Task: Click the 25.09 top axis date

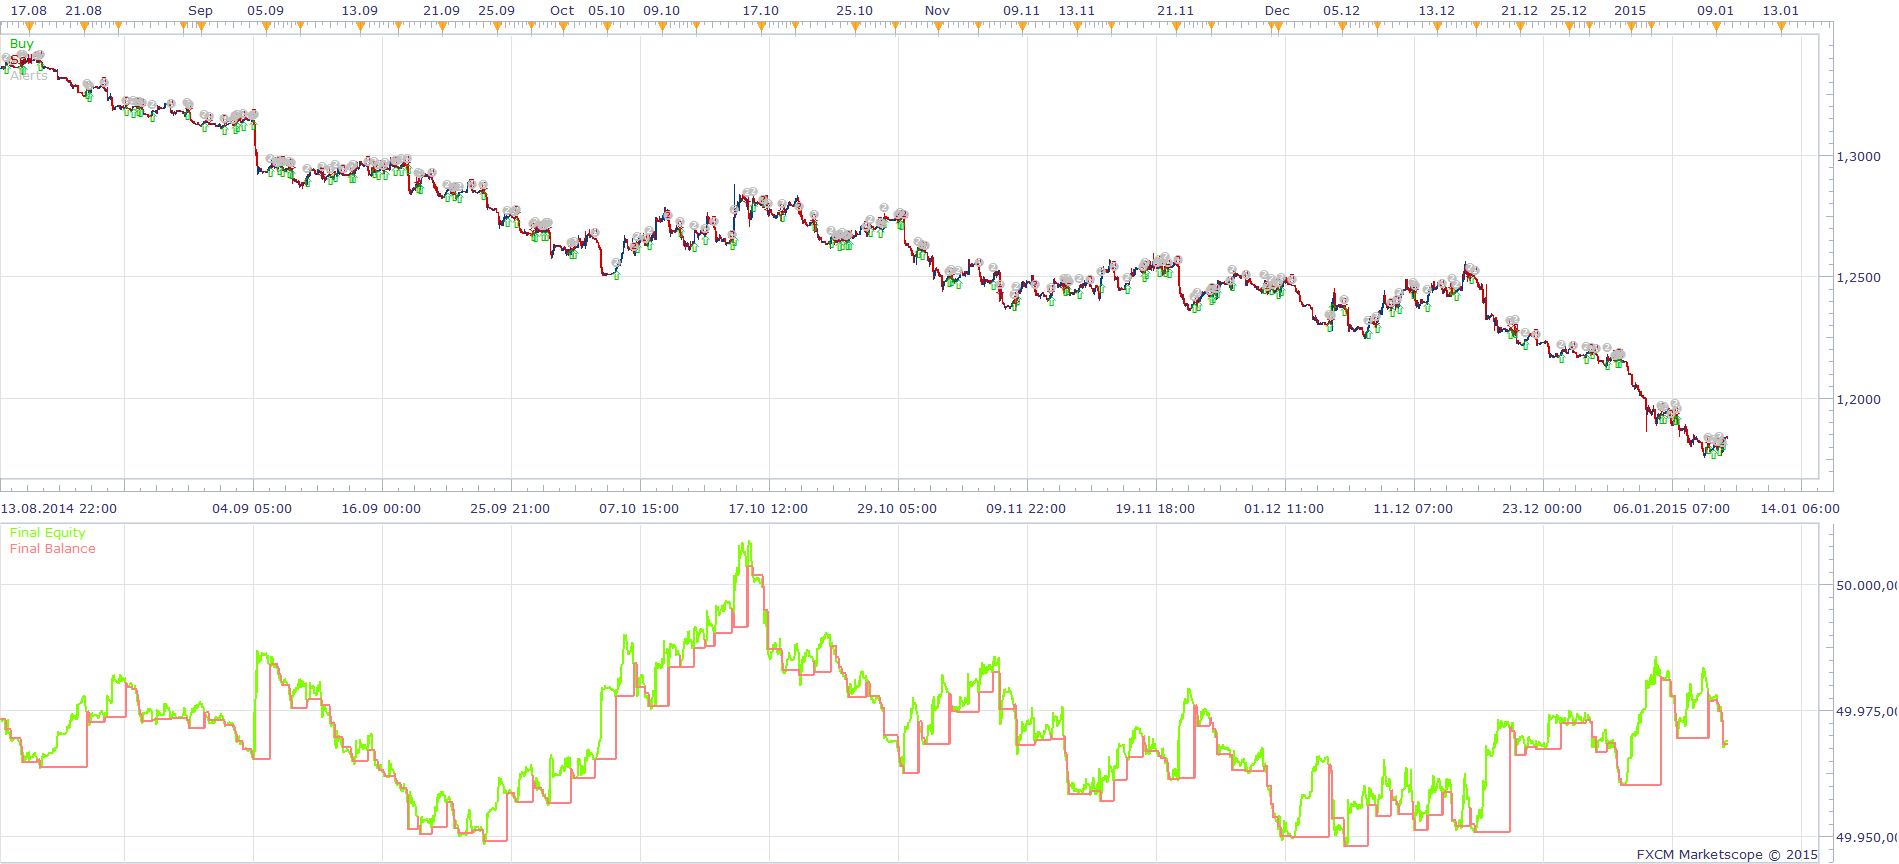Action: (497, 11)
